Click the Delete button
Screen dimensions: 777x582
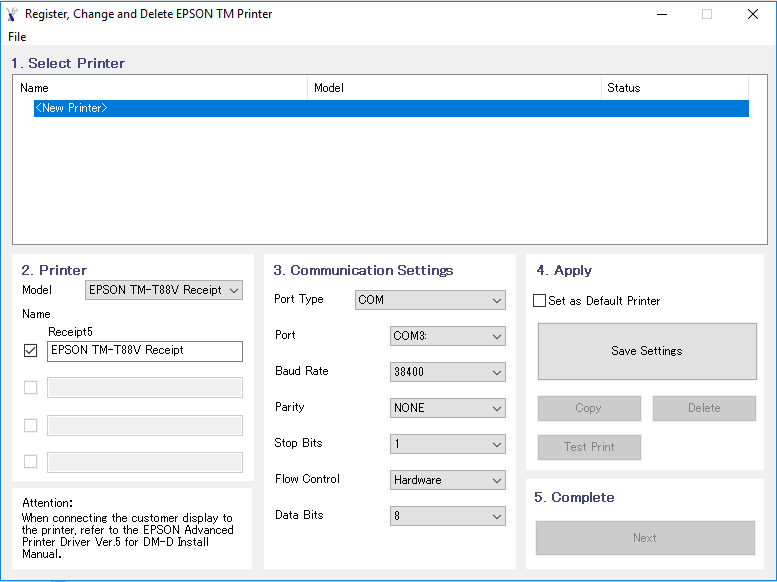[x=704, y=408]
